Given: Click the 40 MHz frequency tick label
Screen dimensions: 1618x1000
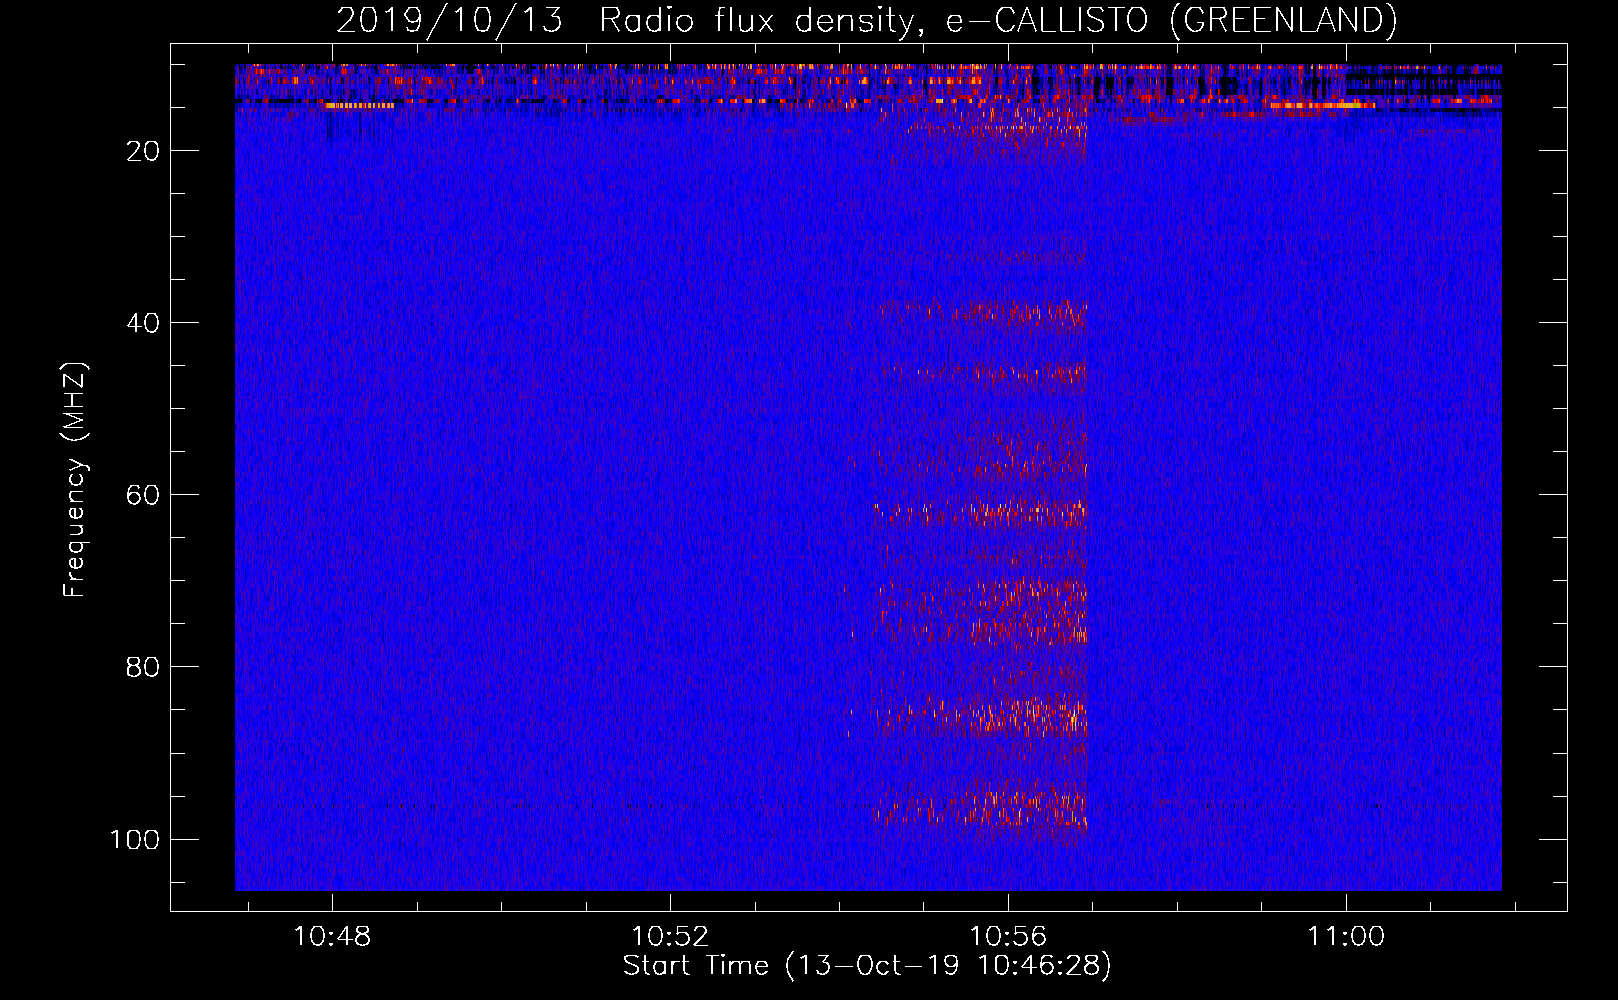Looking at the screenshot, I should point(143,323).
